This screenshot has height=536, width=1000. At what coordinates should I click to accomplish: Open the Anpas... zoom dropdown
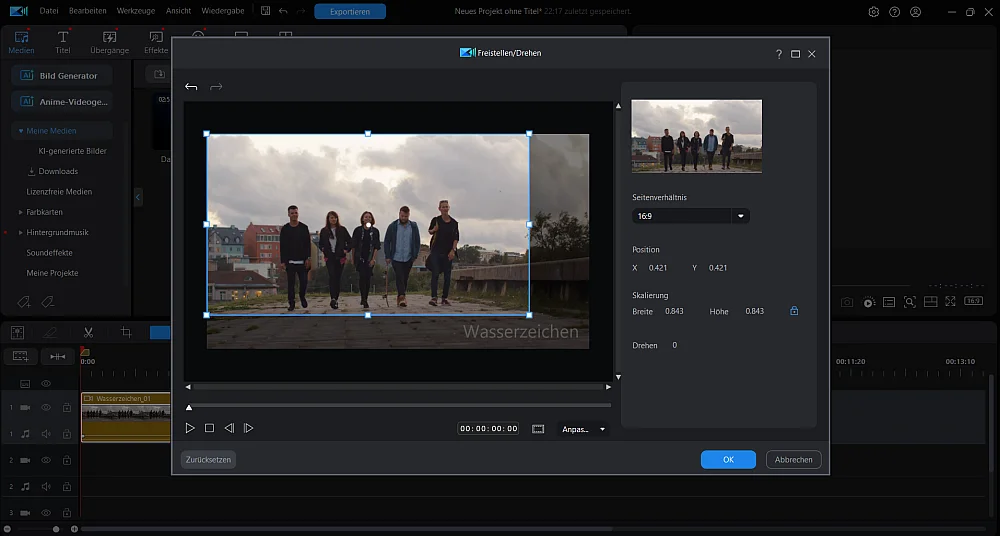coord(584,429)
